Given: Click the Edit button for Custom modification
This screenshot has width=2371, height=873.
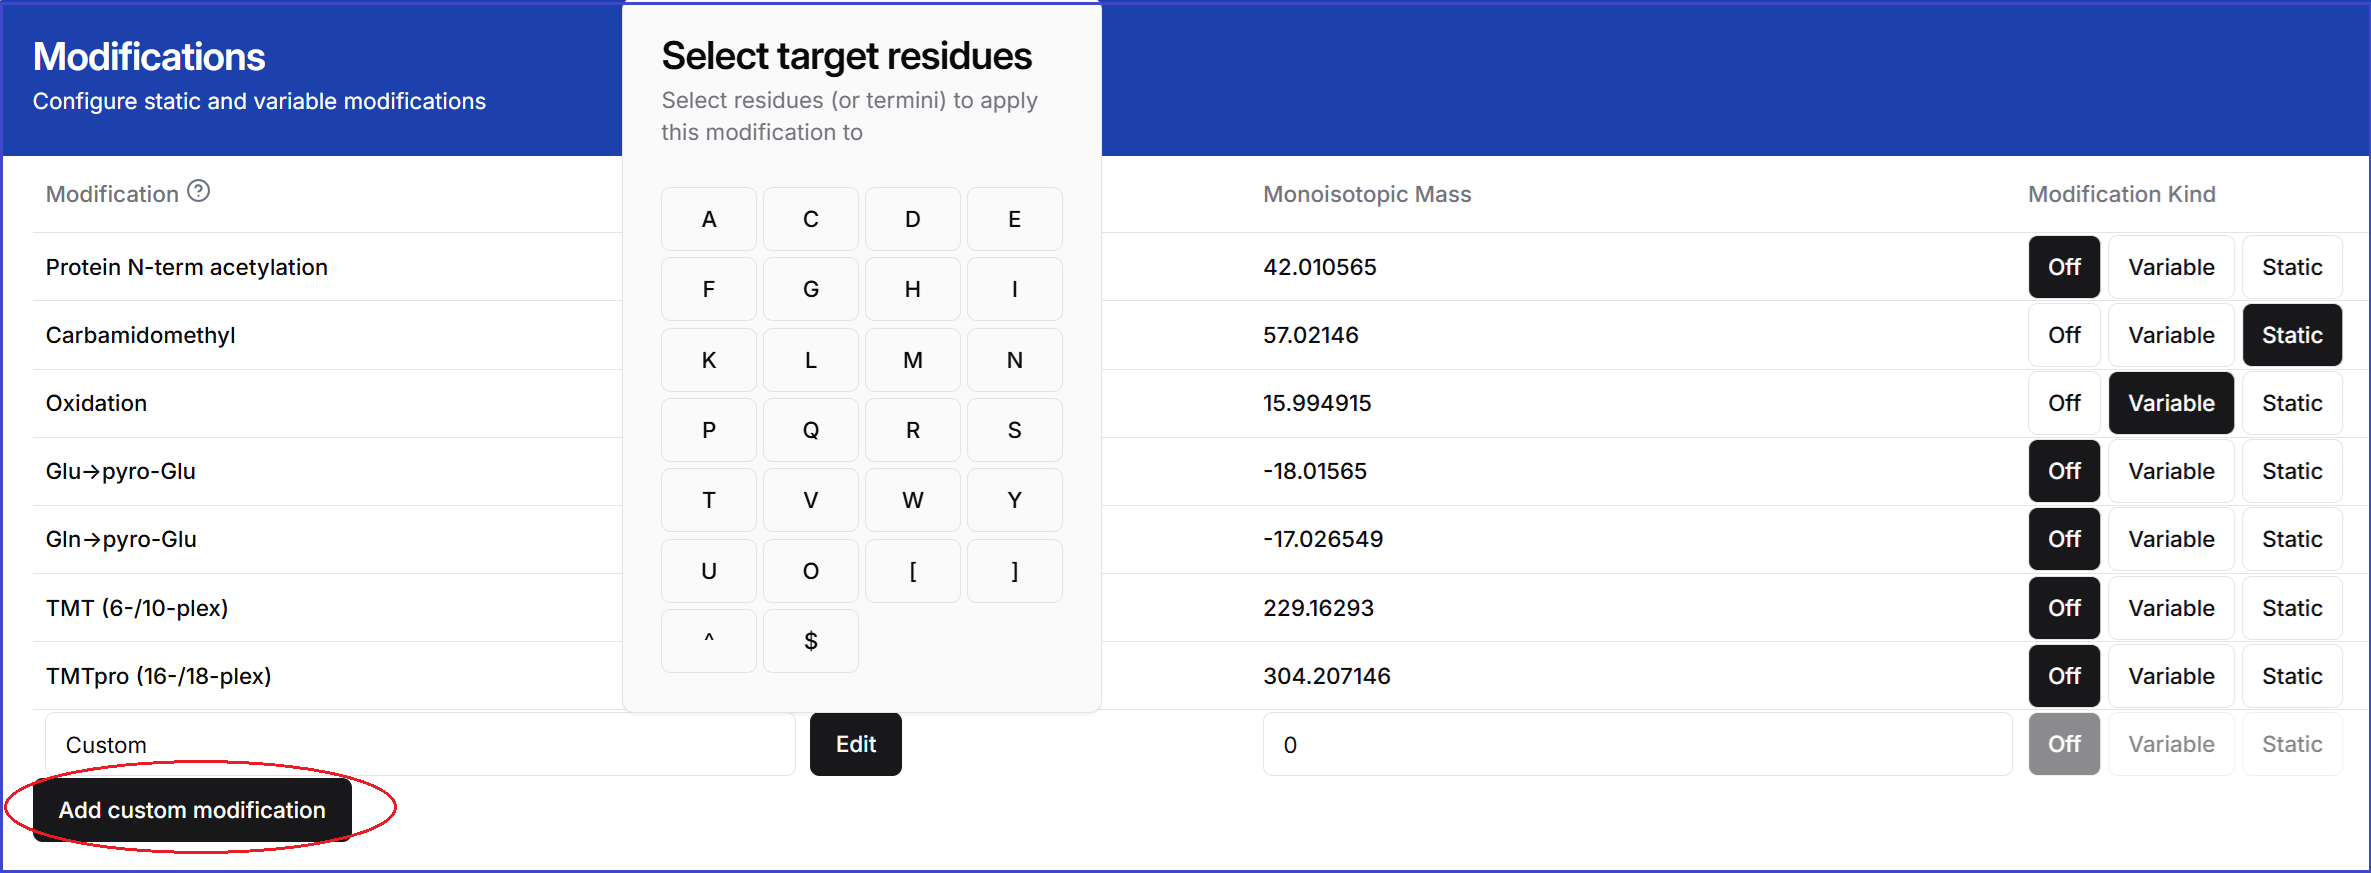Looking at the screenshot, I should pos(855,744).
